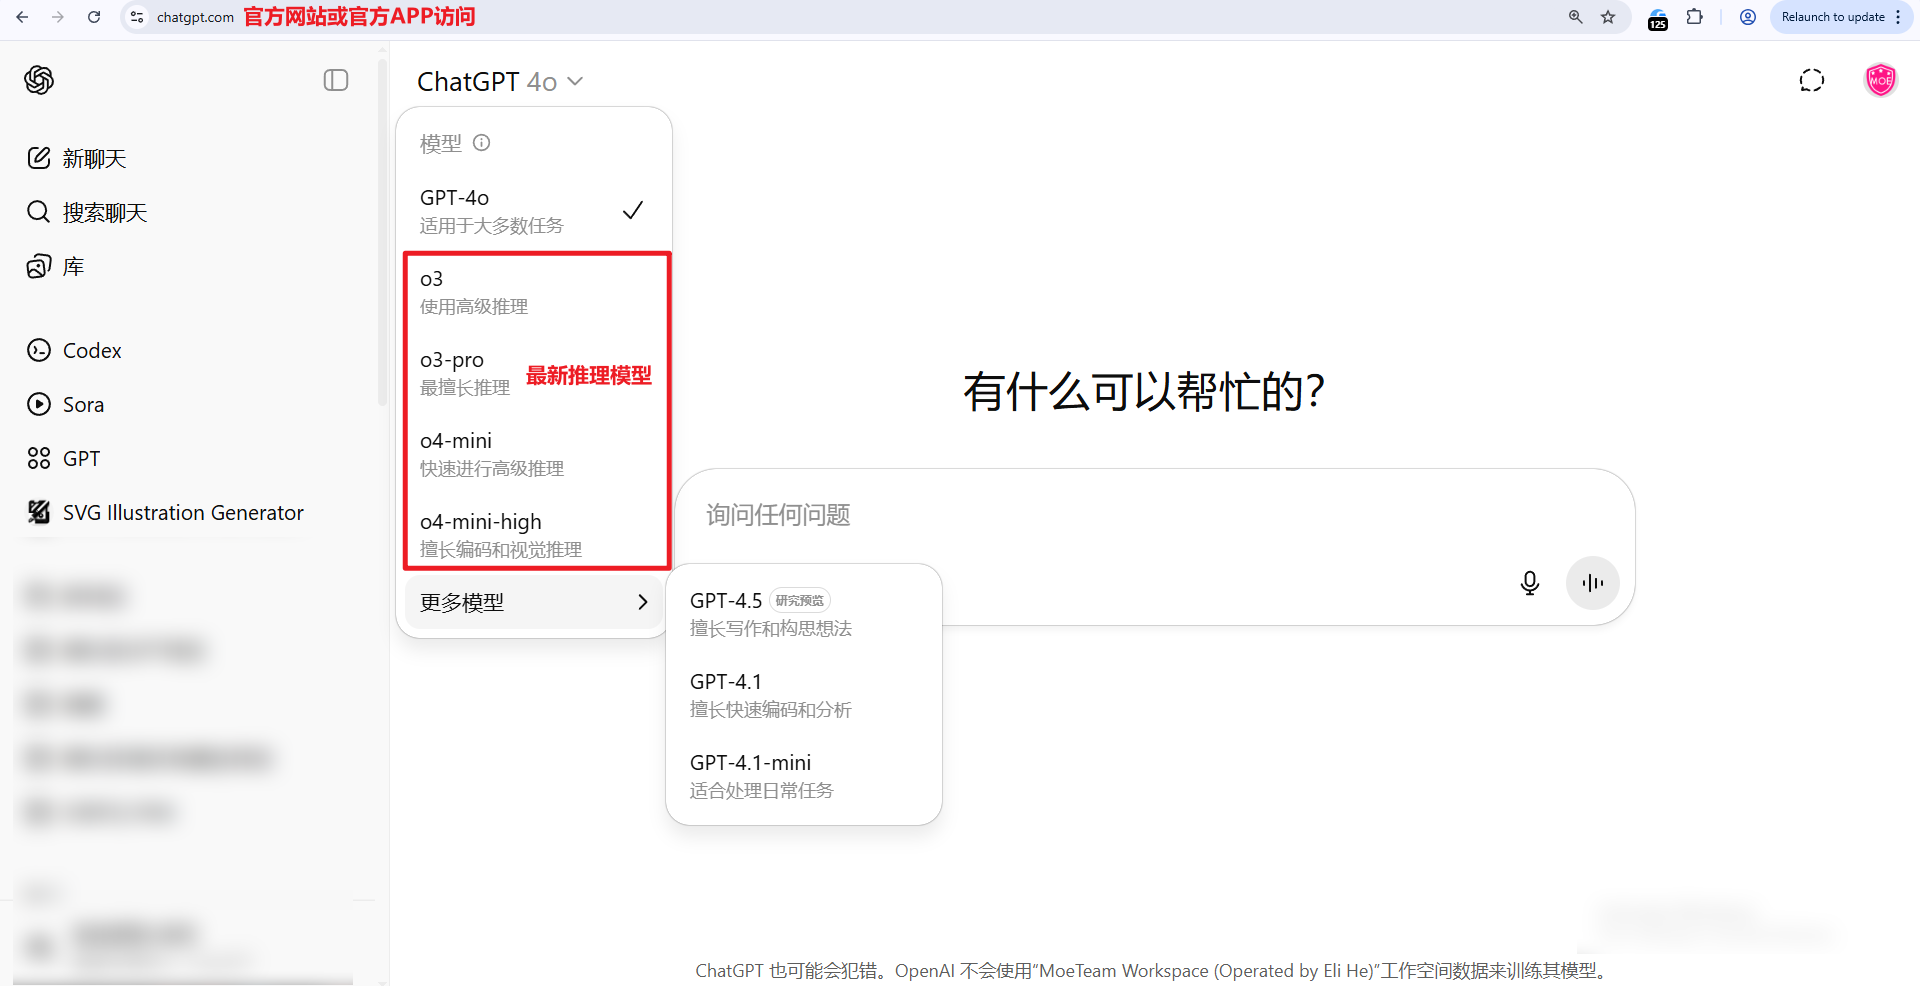Open SVG Illustration Generator GPT
The image size is (1920, 986).
[183, 512]
